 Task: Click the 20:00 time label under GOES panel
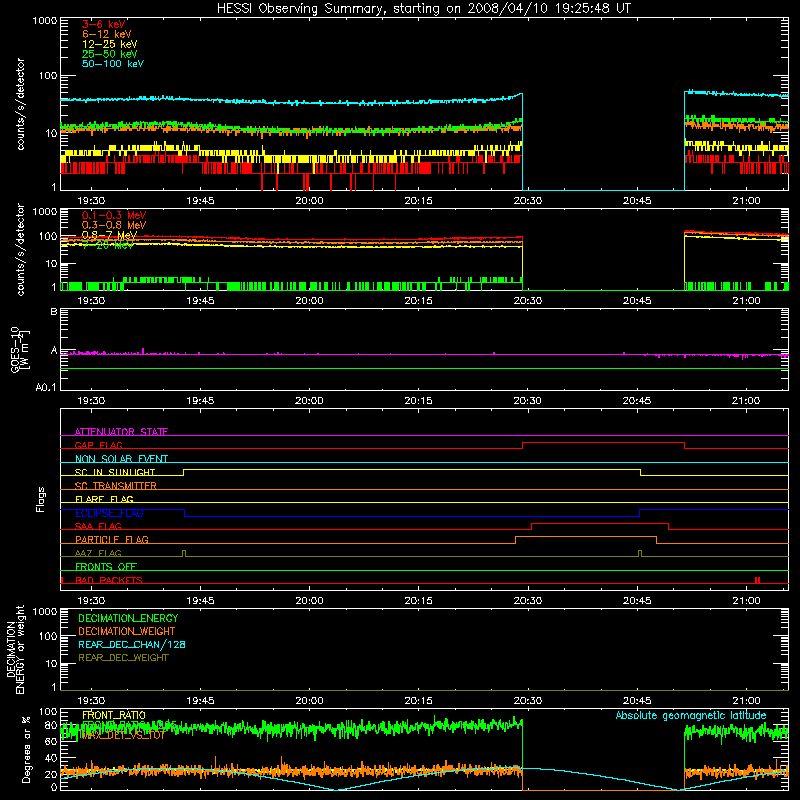point(309,401)
